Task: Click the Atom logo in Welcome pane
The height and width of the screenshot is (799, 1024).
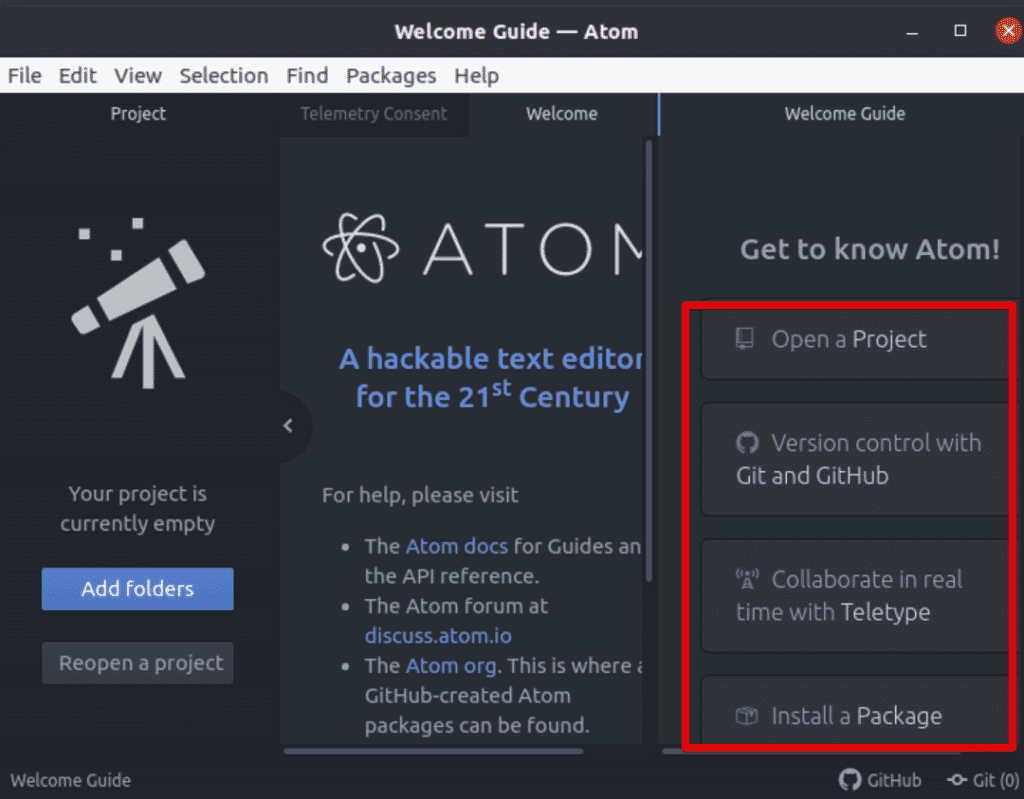Action: click(x=360, y=247)
